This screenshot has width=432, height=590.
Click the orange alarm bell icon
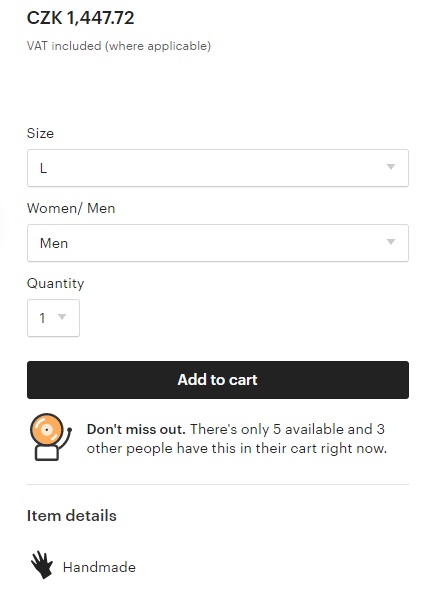(50, 437)
